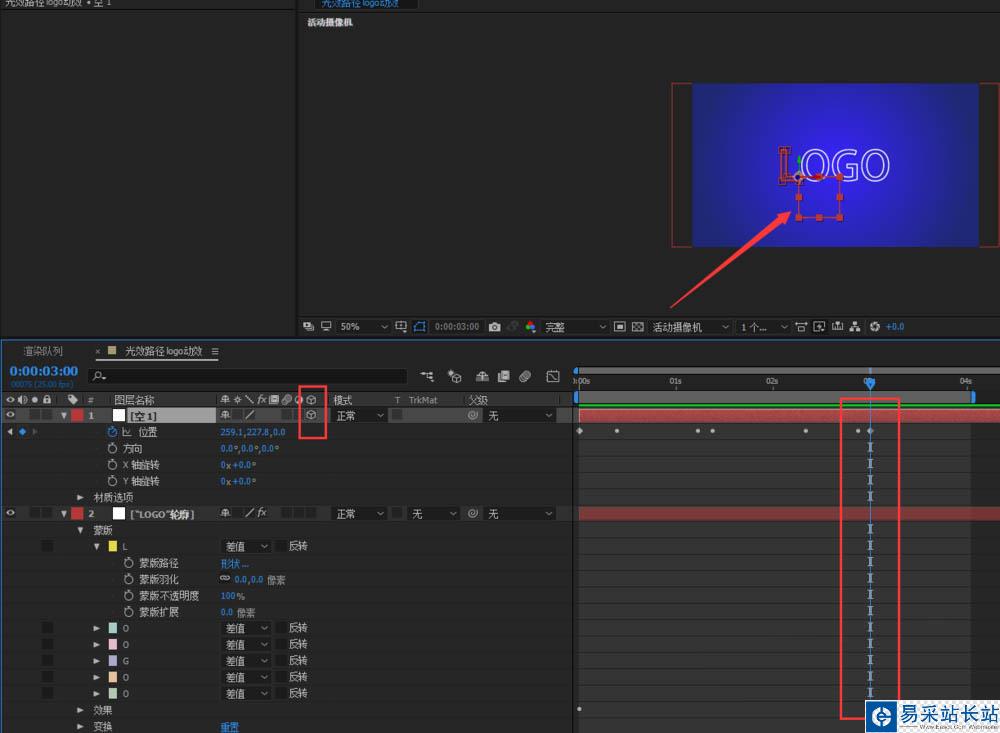Click the 蒙版路径 stopwatch icon

pos(128,563)
